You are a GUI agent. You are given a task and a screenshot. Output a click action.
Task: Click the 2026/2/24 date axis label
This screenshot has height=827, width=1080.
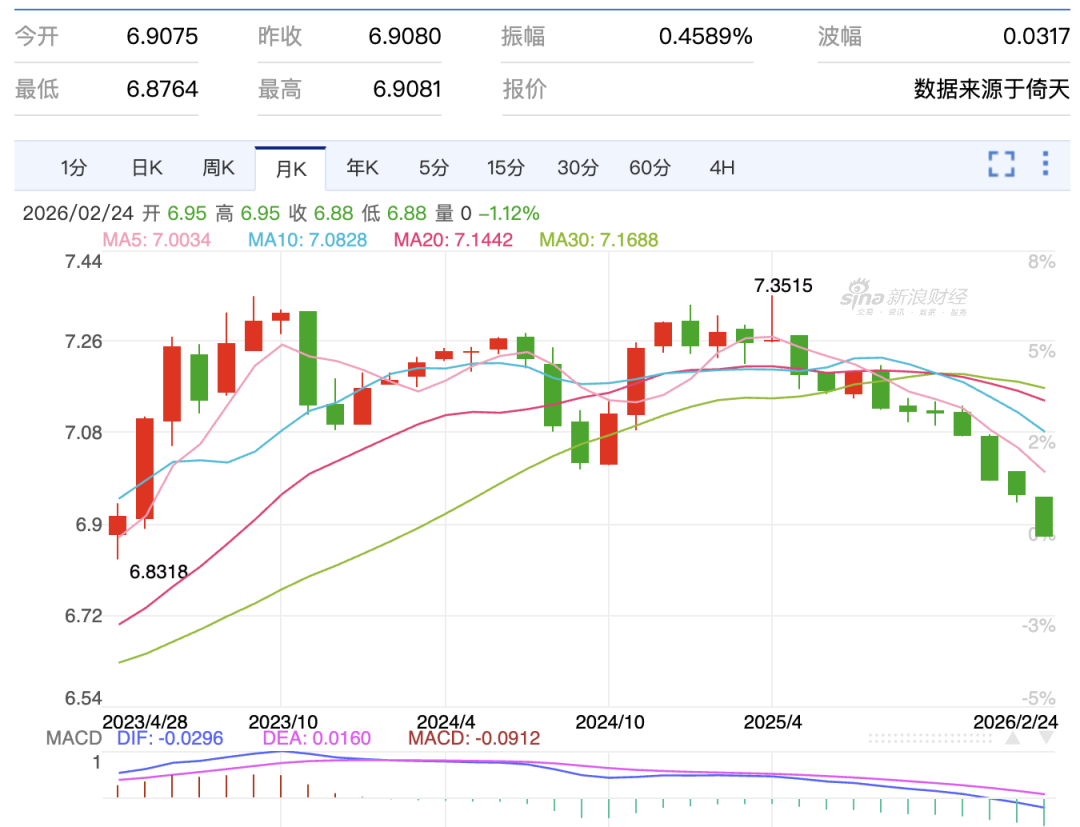[1015, 722]
